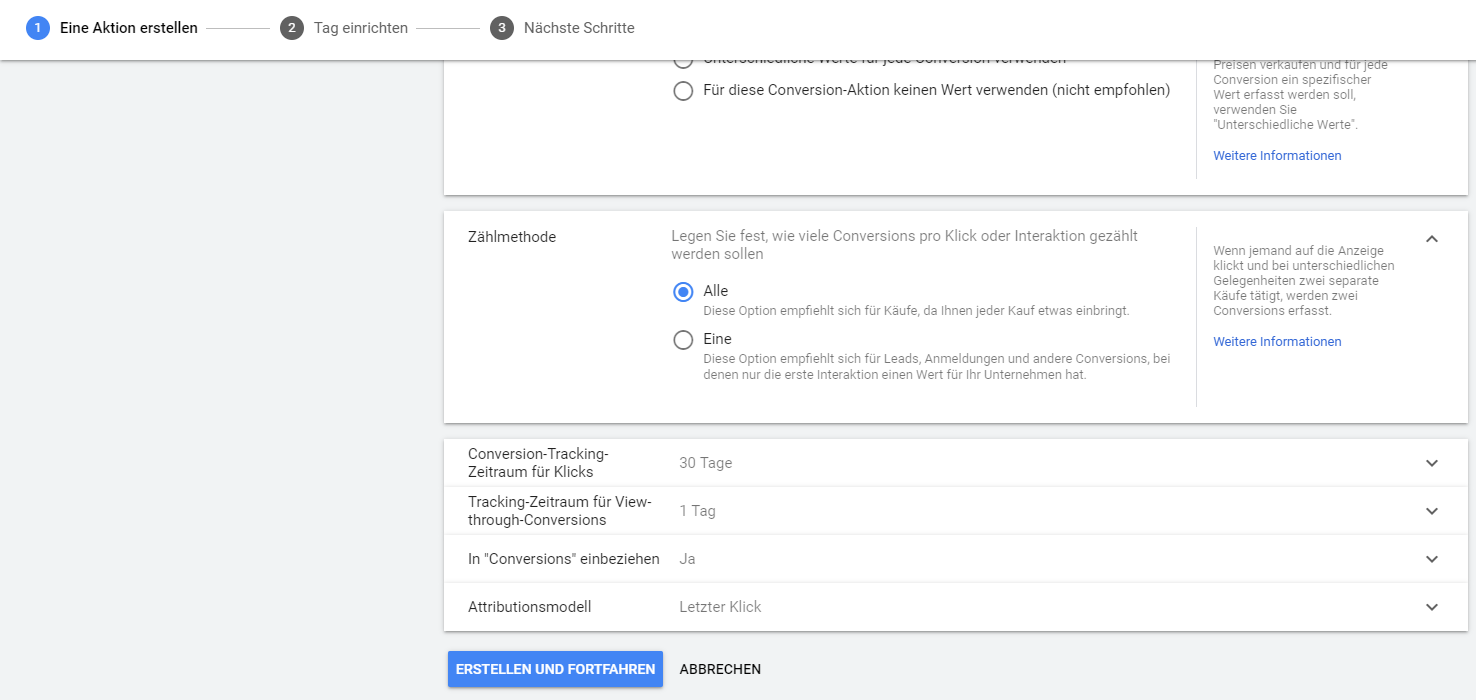The width and height of the screenshot is (1476, 700).
Task: Select 'Alle' counting method radio
Action: [x=683, y=292]
